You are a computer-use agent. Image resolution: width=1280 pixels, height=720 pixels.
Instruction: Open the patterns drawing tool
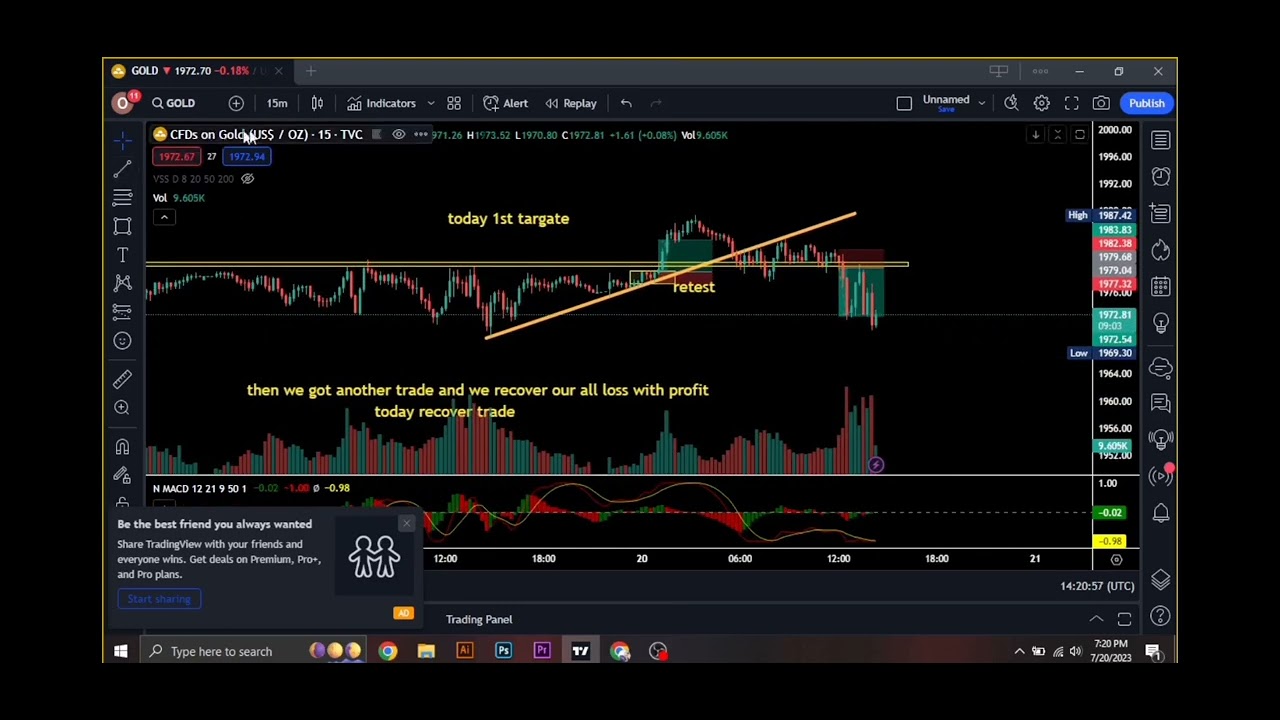point(122,284)
